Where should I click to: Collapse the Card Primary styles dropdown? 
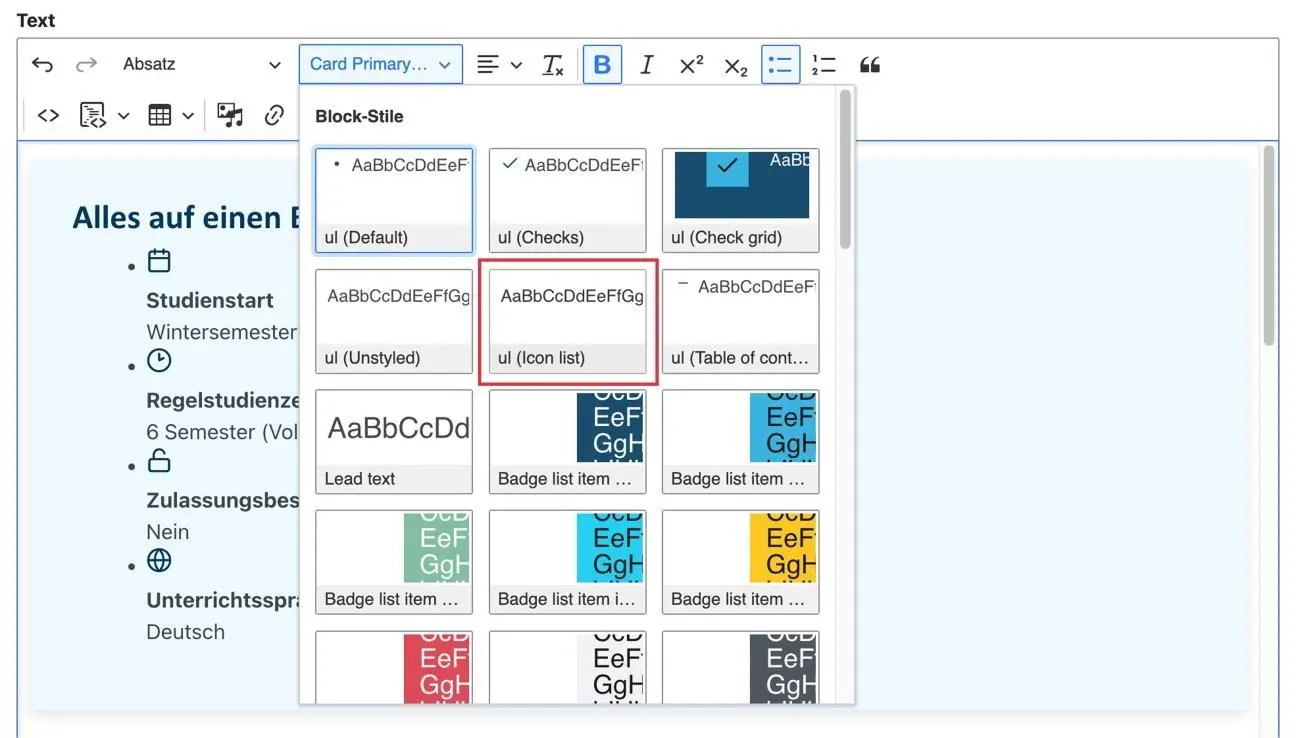(x=380, y=65)
